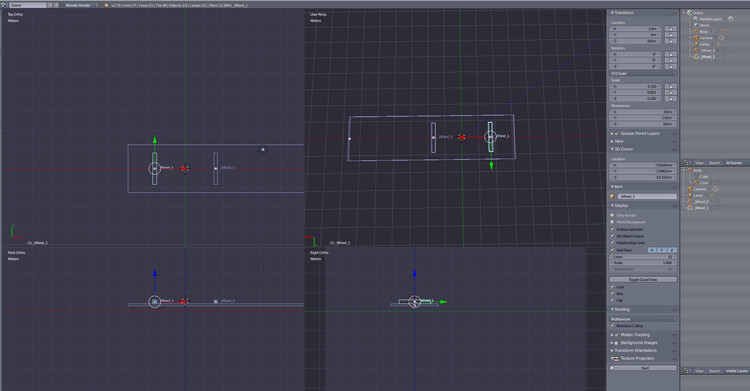The height and width of the screenshot is (391, 750).
Task: Click Wheel_1 icon in outliner listing World
Action: pyautogui.click(x=696, y=56)
